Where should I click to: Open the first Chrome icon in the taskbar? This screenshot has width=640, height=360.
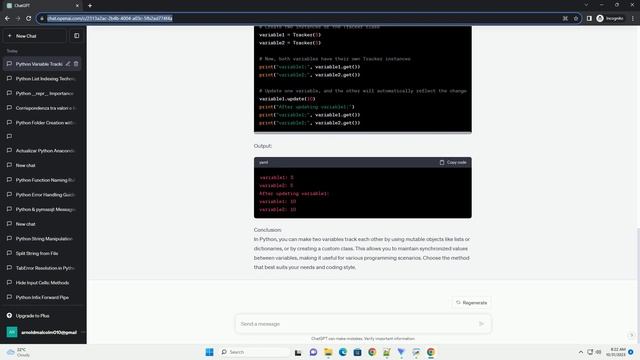pyautogui.click(x=372, y=352)
